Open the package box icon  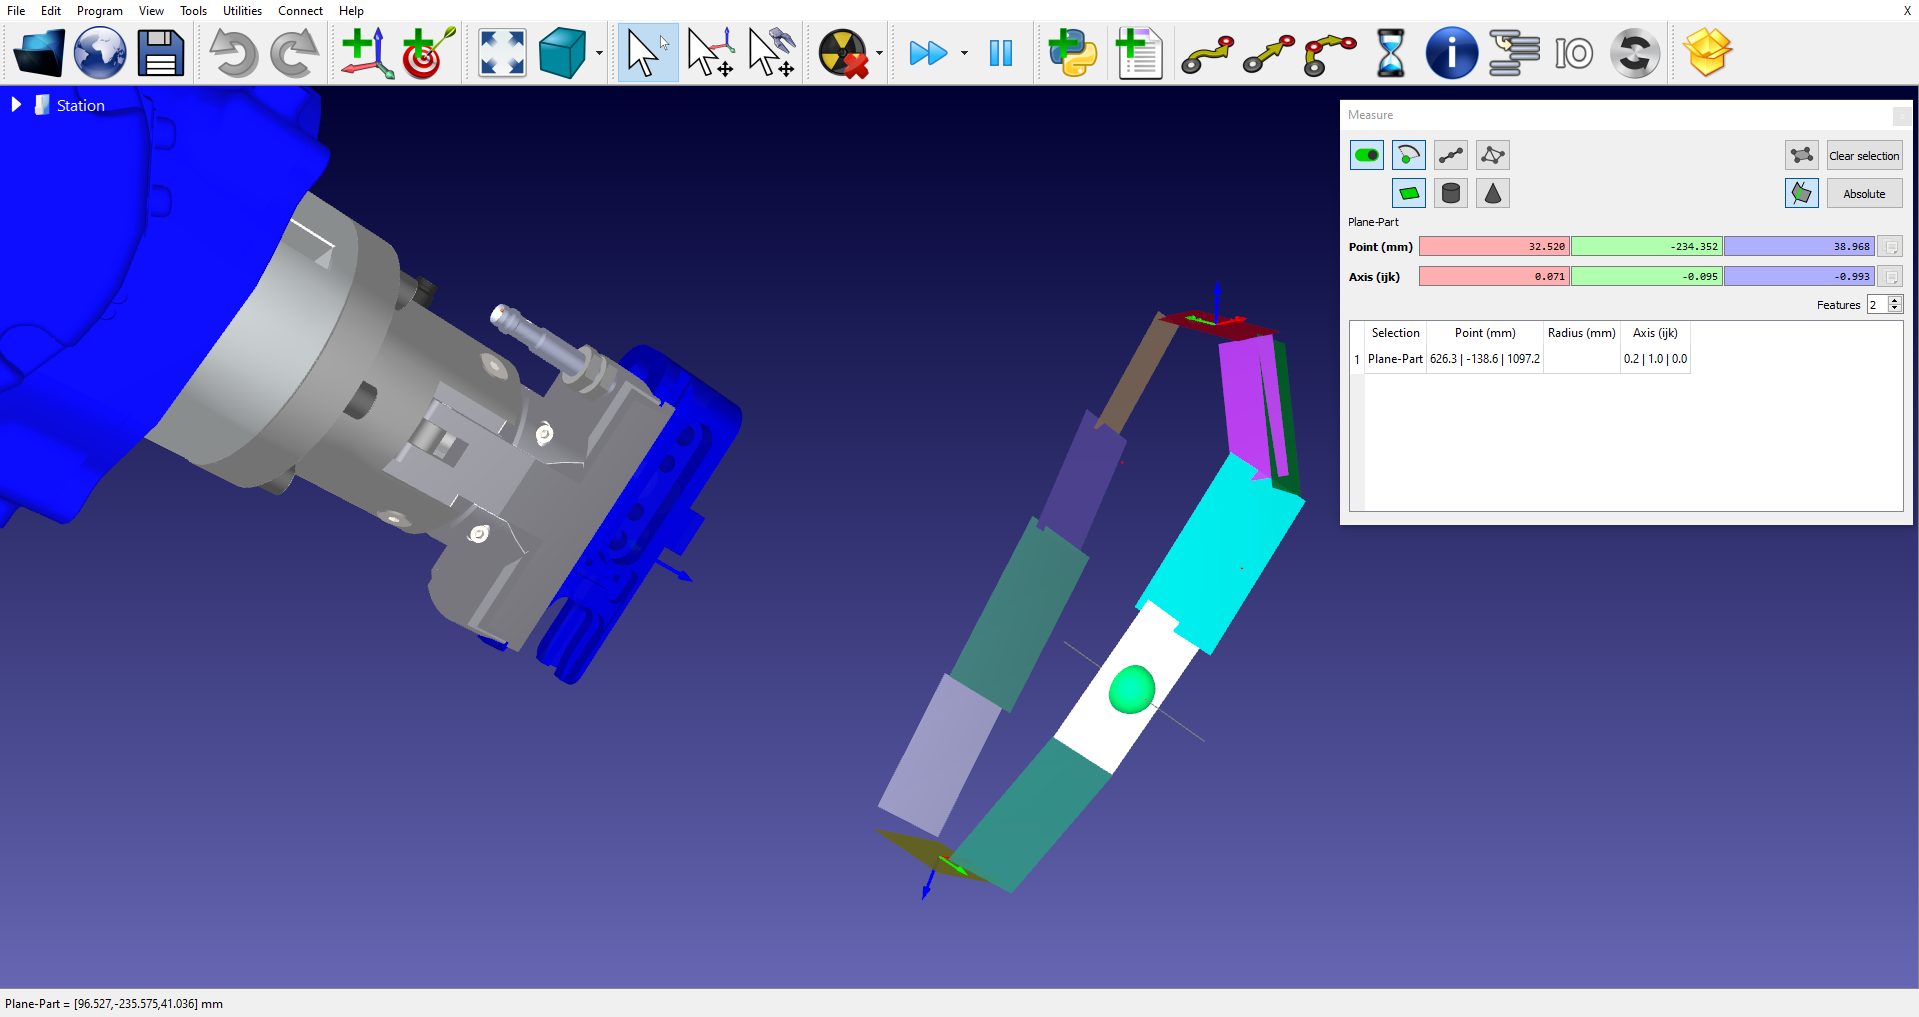tap(1707, 53)
